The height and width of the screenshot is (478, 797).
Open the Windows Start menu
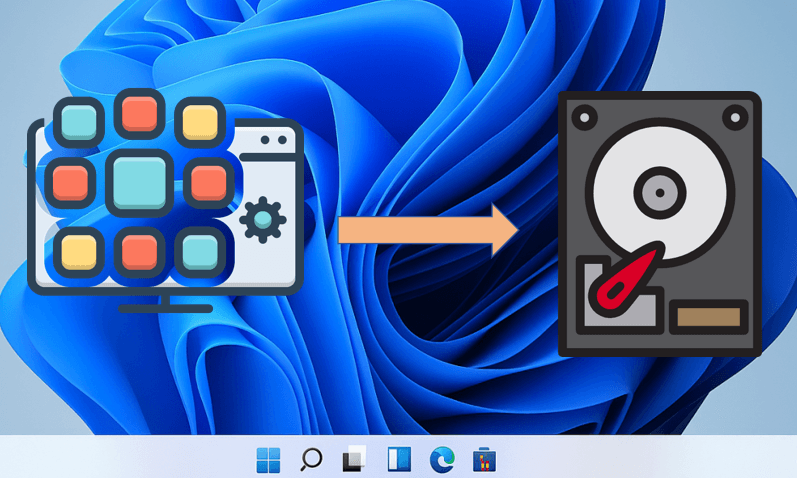point(268,460)
